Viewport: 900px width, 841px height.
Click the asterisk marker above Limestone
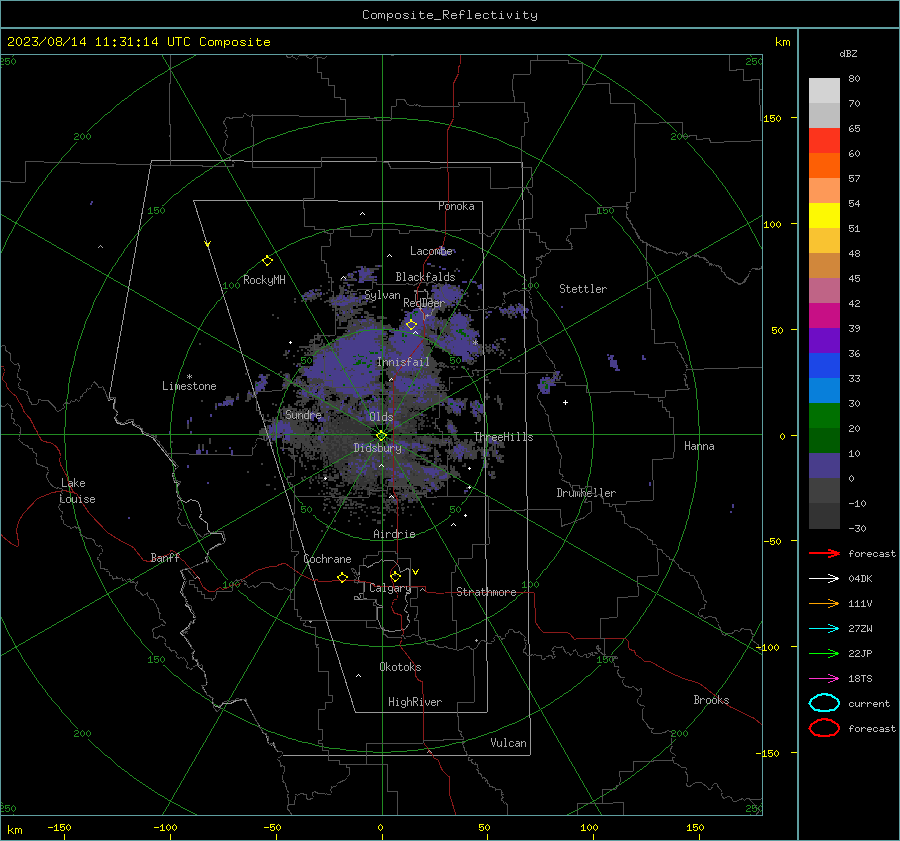189,377
